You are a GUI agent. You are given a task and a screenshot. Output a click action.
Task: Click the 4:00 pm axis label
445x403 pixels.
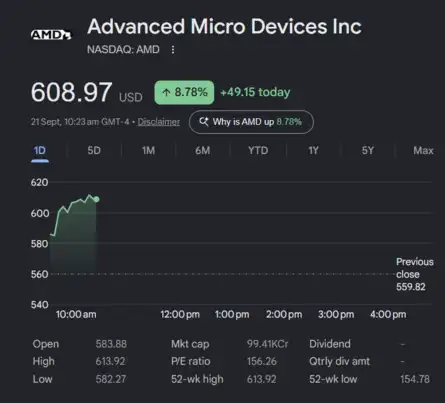point(388,314)
